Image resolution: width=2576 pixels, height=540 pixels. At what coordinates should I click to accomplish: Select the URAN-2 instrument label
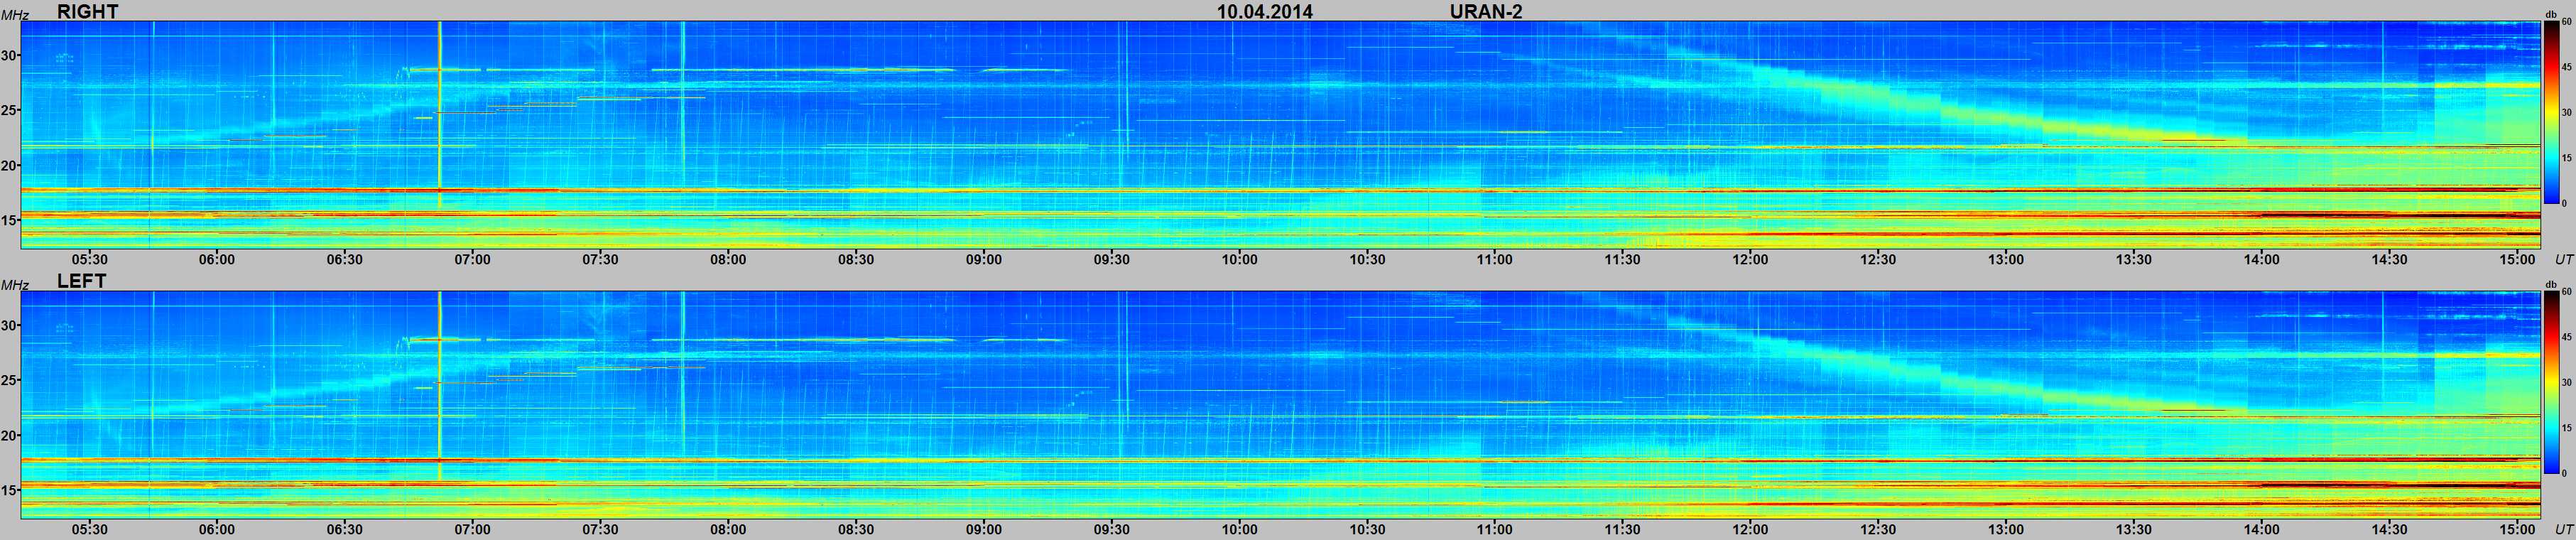1486,11
